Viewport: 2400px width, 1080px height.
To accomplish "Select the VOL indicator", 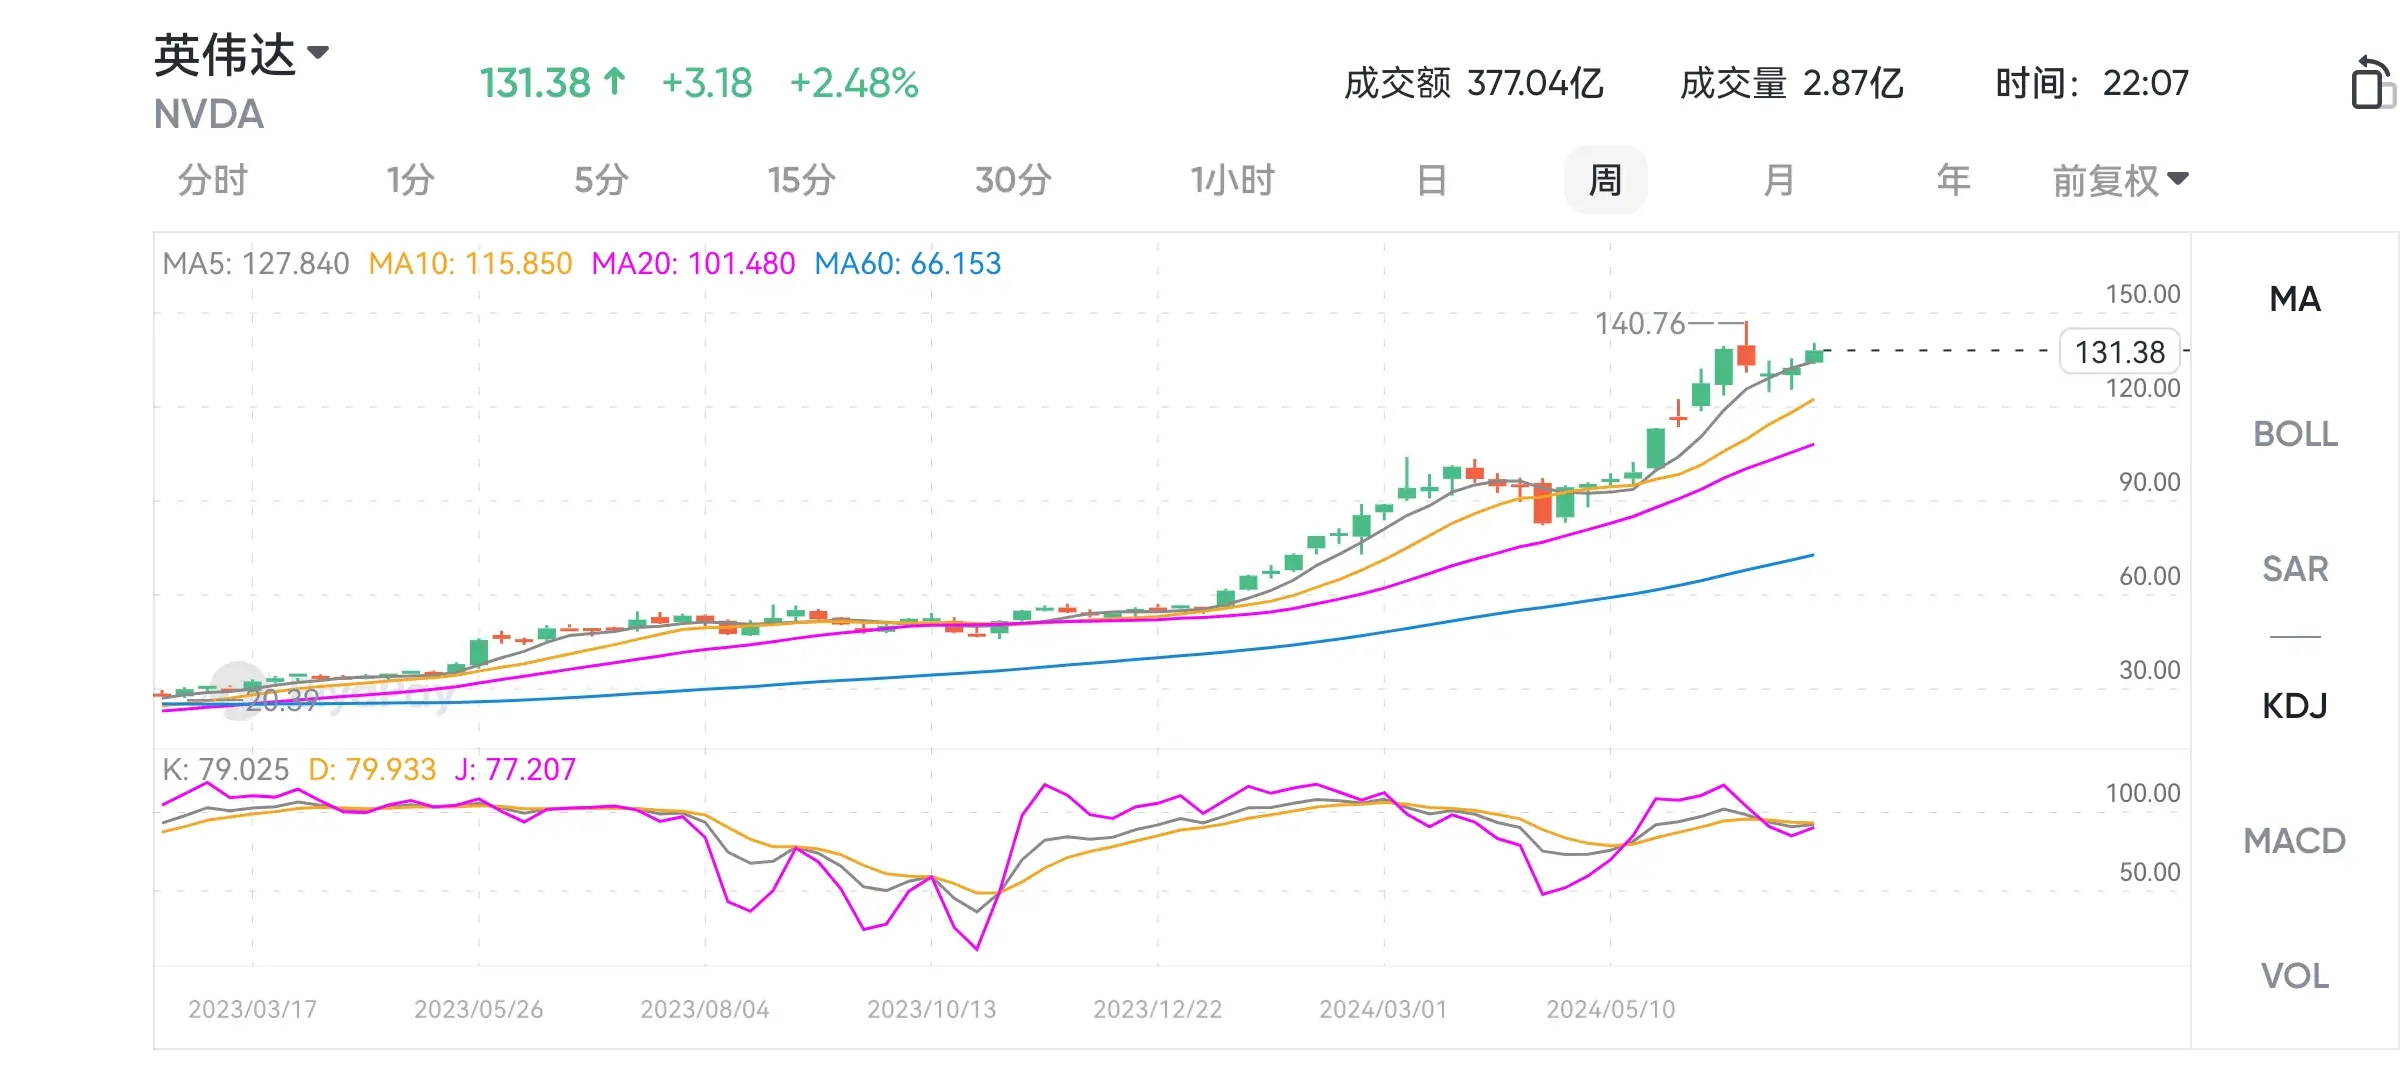I will coord(2295,976).
